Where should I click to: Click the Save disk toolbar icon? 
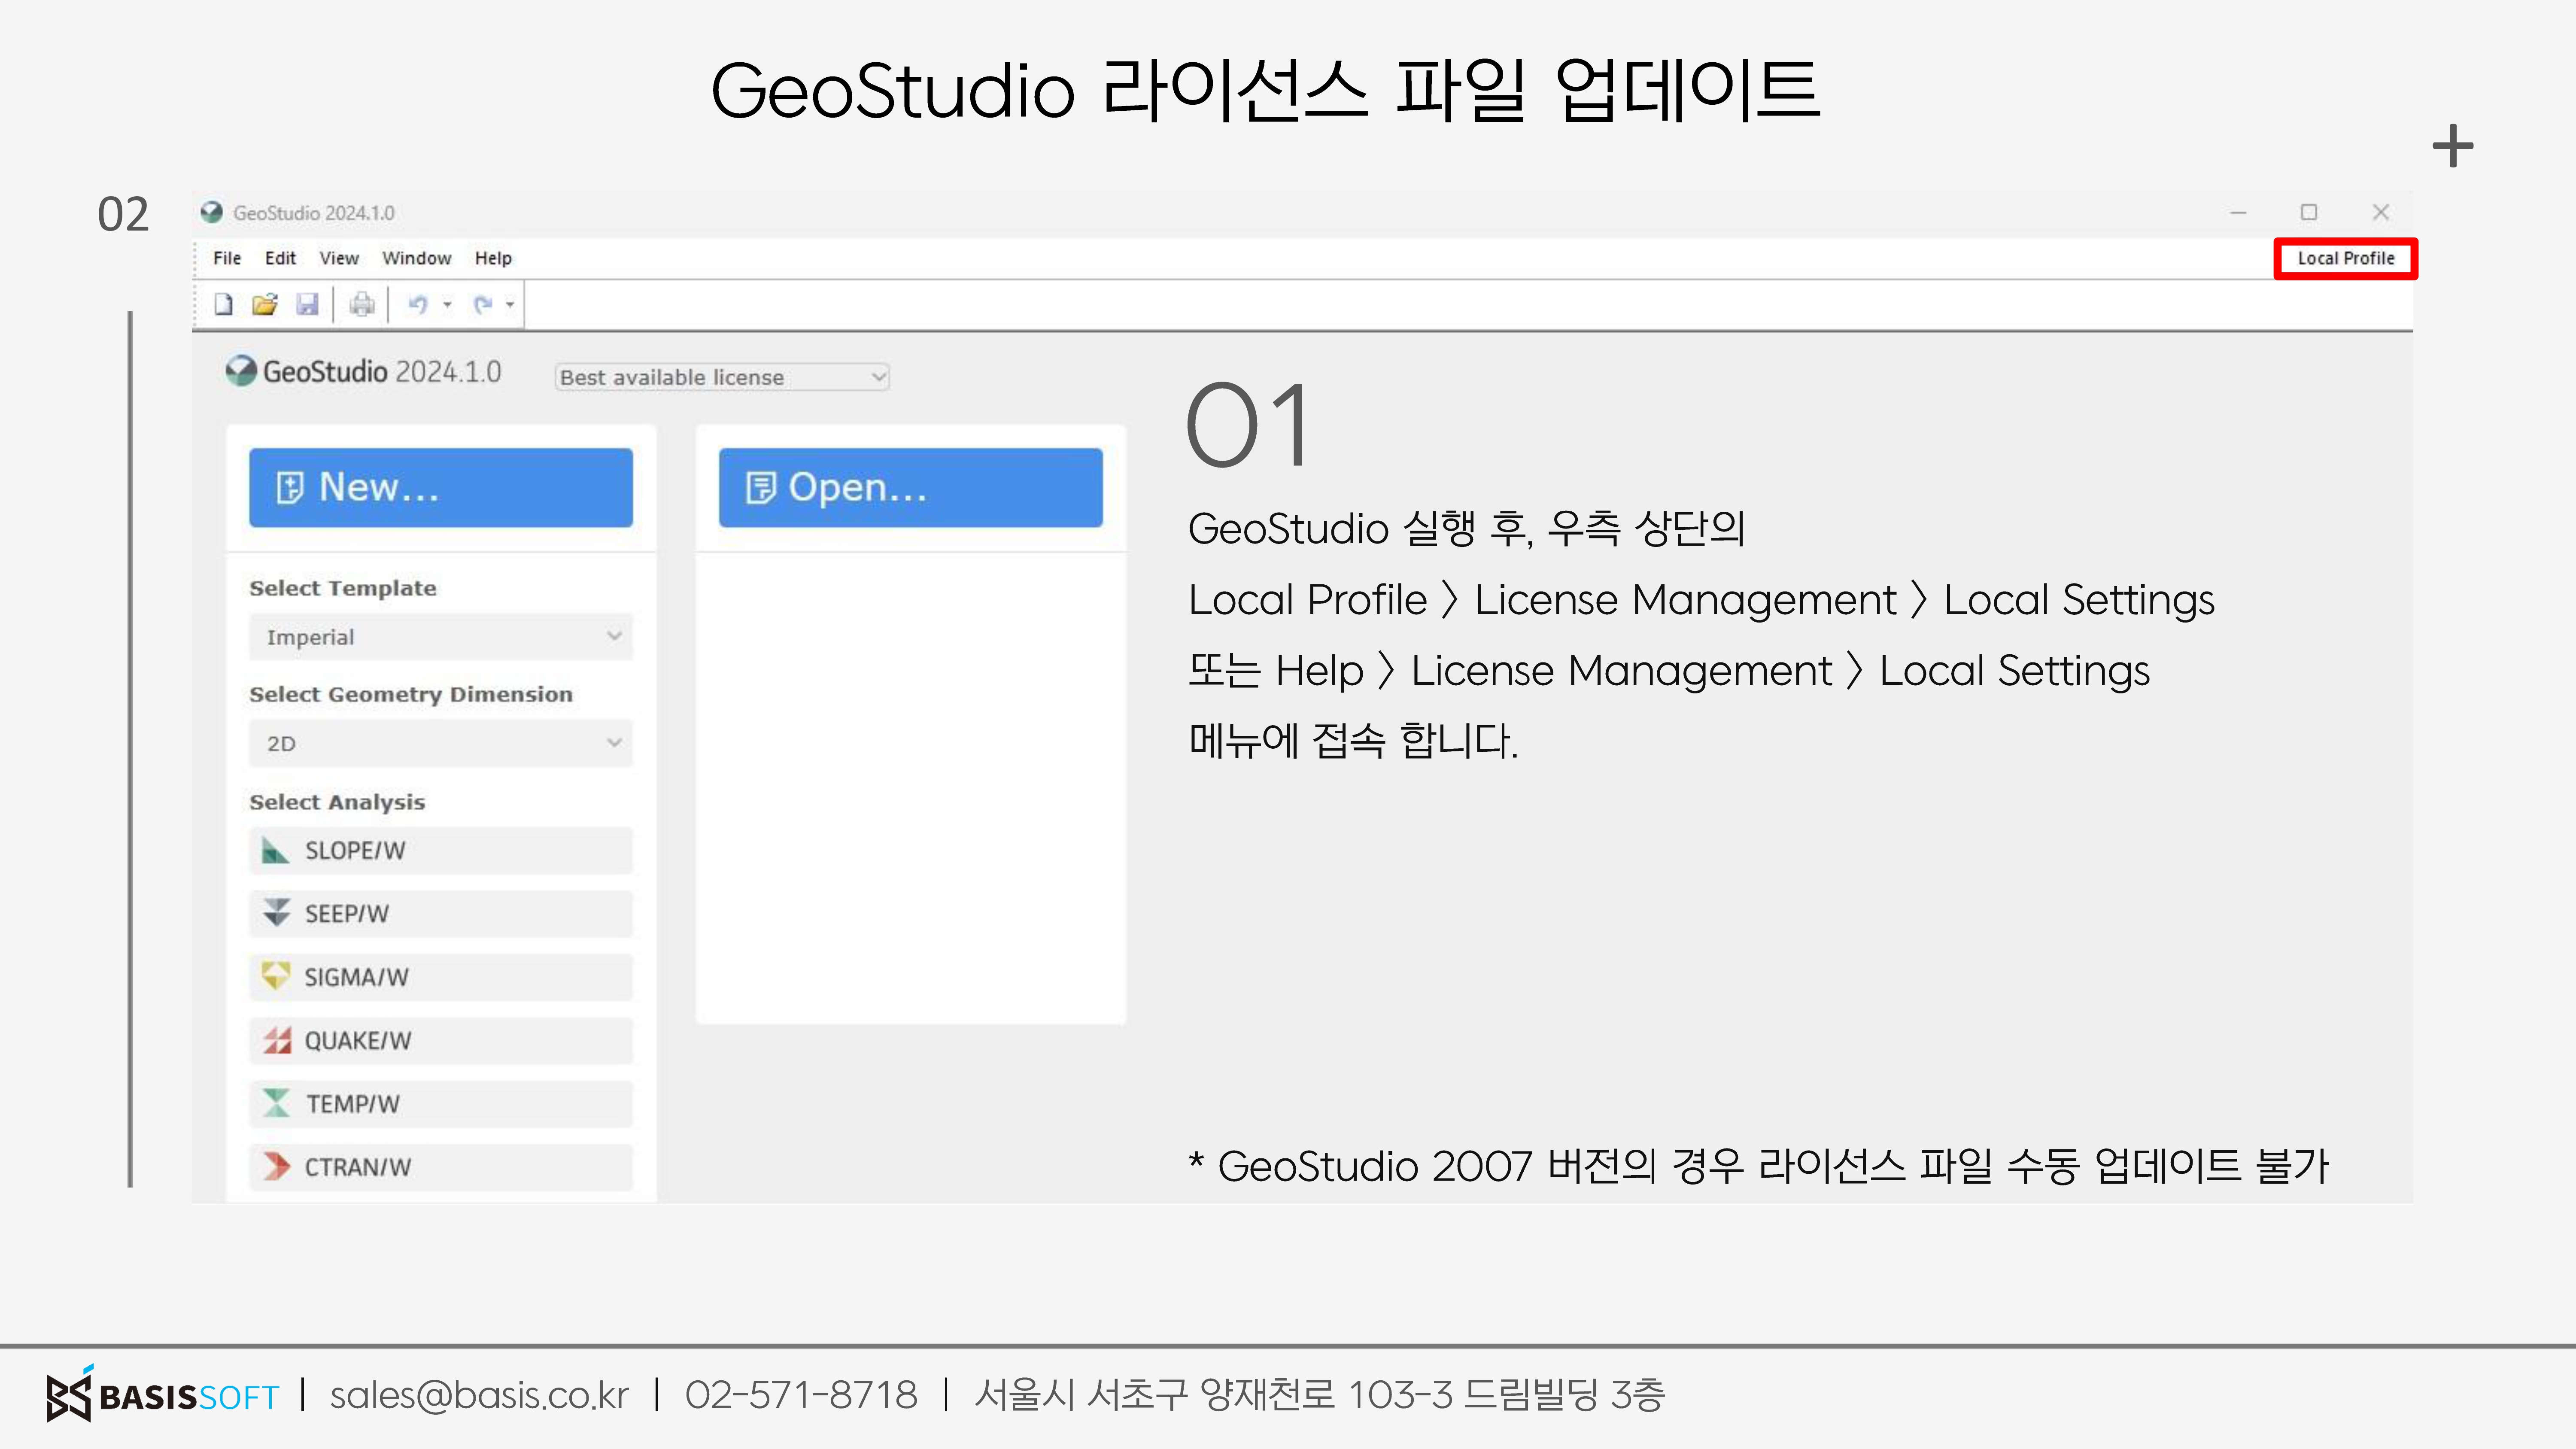tap(307, 304)
